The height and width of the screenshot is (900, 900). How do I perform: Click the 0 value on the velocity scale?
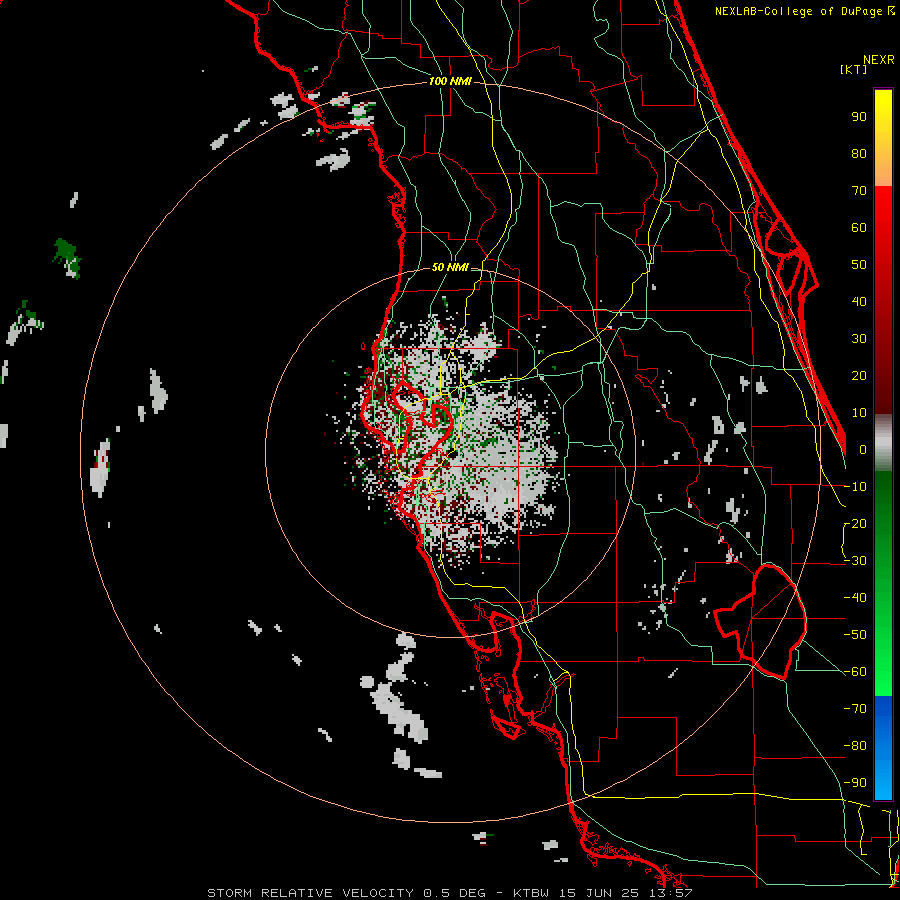point(863,449)
